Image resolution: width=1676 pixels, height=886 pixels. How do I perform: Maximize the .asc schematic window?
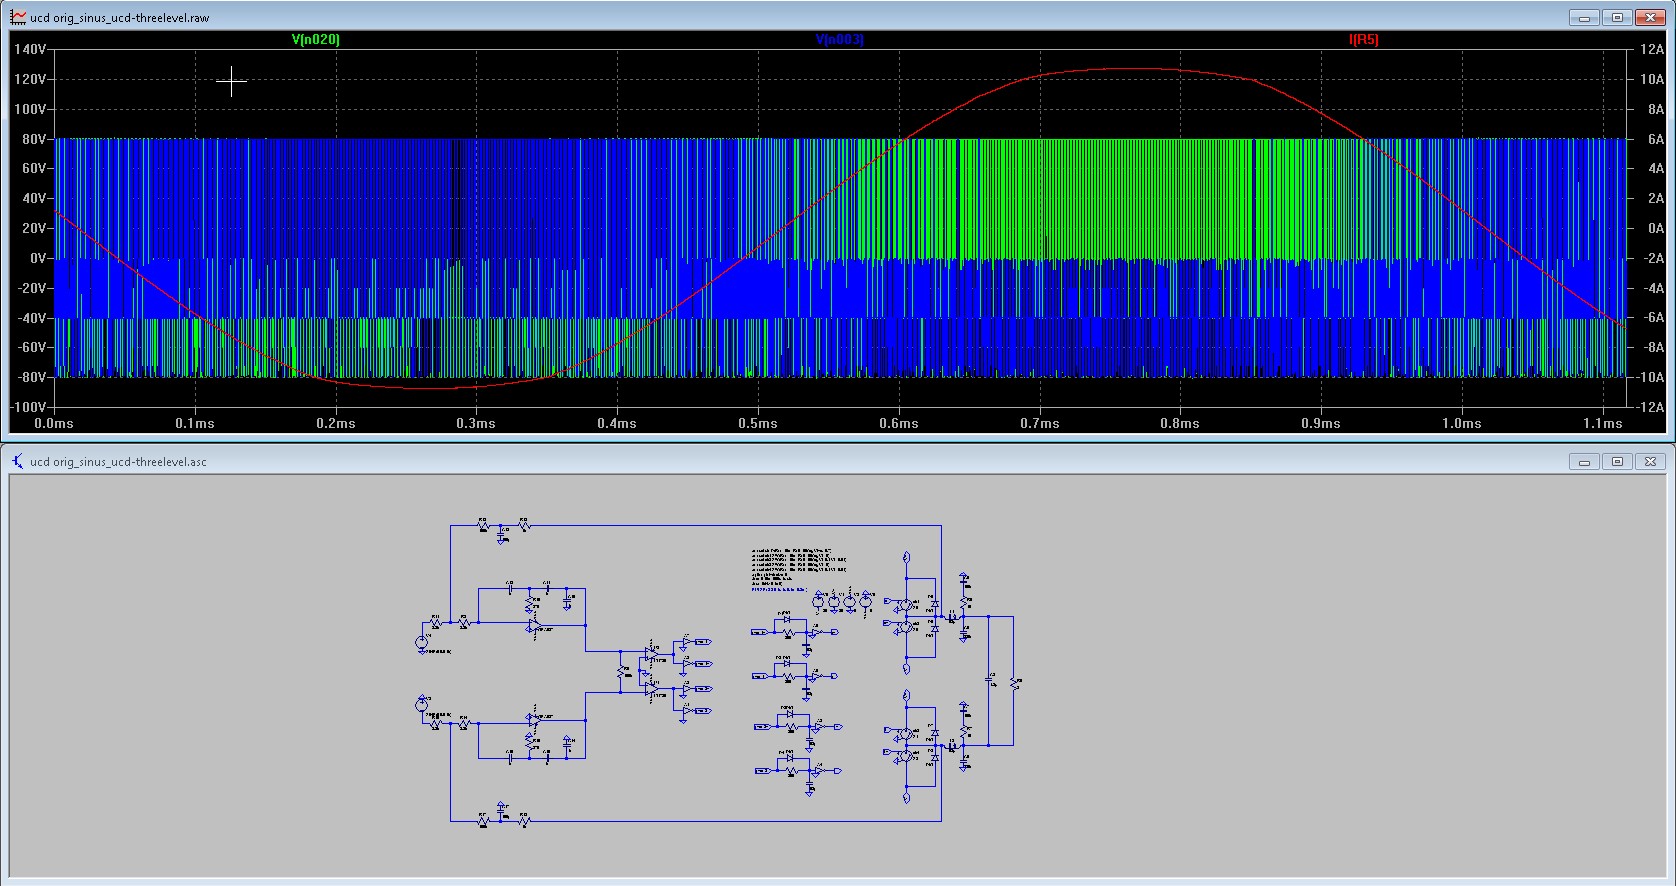tap(1617, 461)
